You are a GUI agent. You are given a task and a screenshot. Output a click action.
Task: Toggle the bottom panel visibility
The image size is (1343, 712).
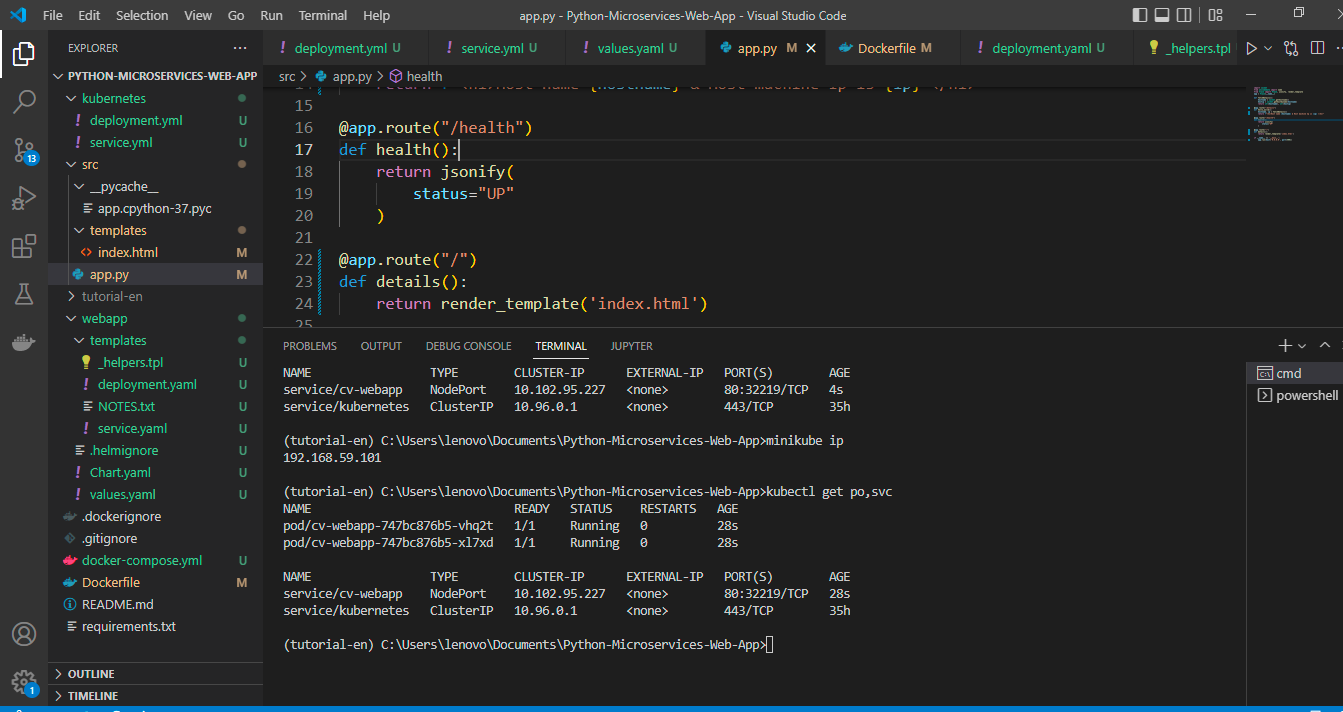click(x=1163, y=15)
